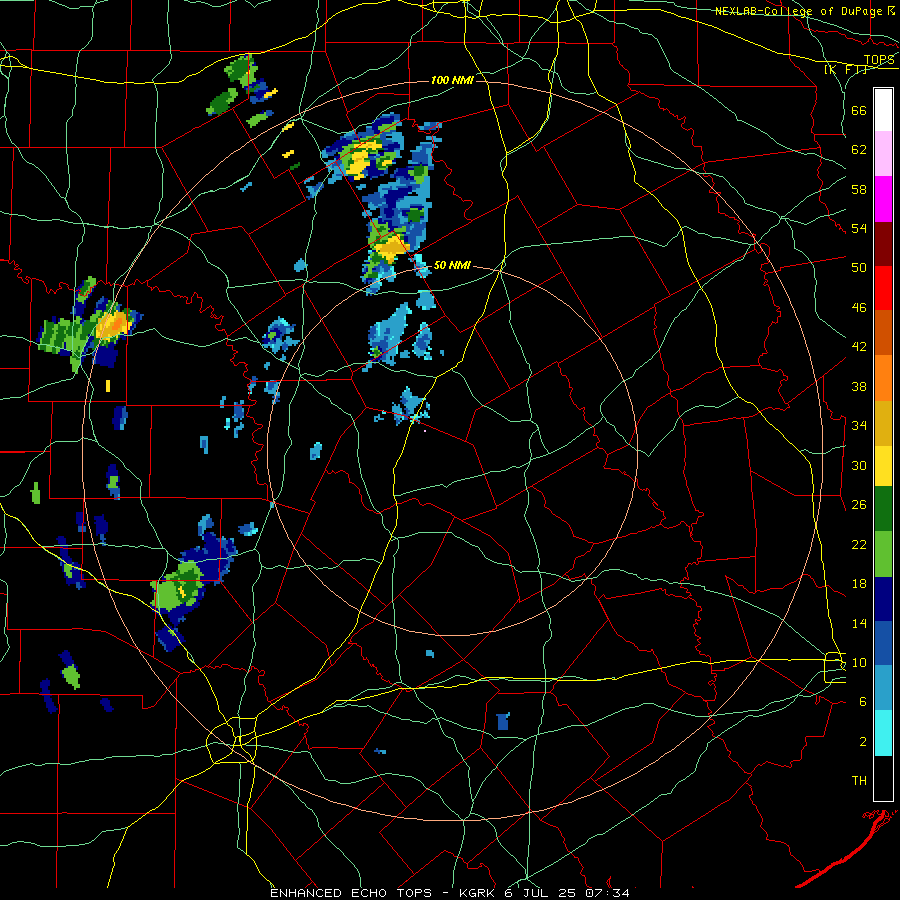Click the "2" legend value
Screen dimensions: 900x900
click(x=863, y=742)
